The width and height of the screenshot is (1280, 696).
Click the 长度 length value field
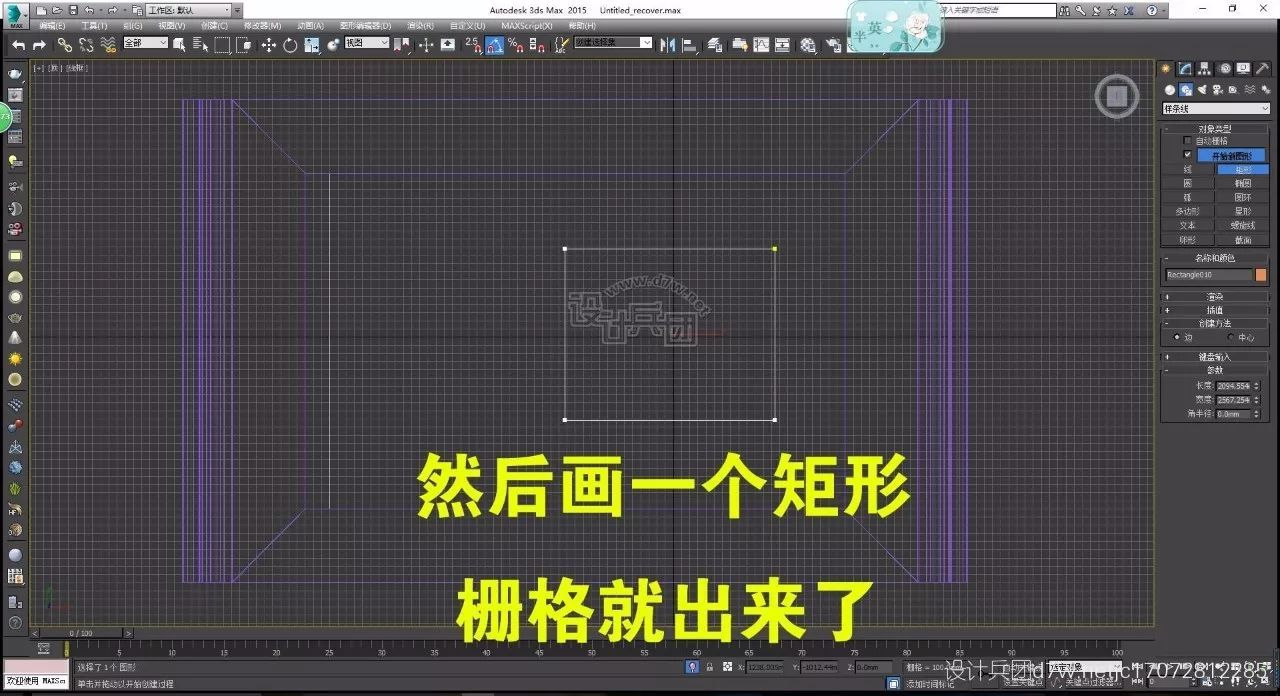(1234, 386)
